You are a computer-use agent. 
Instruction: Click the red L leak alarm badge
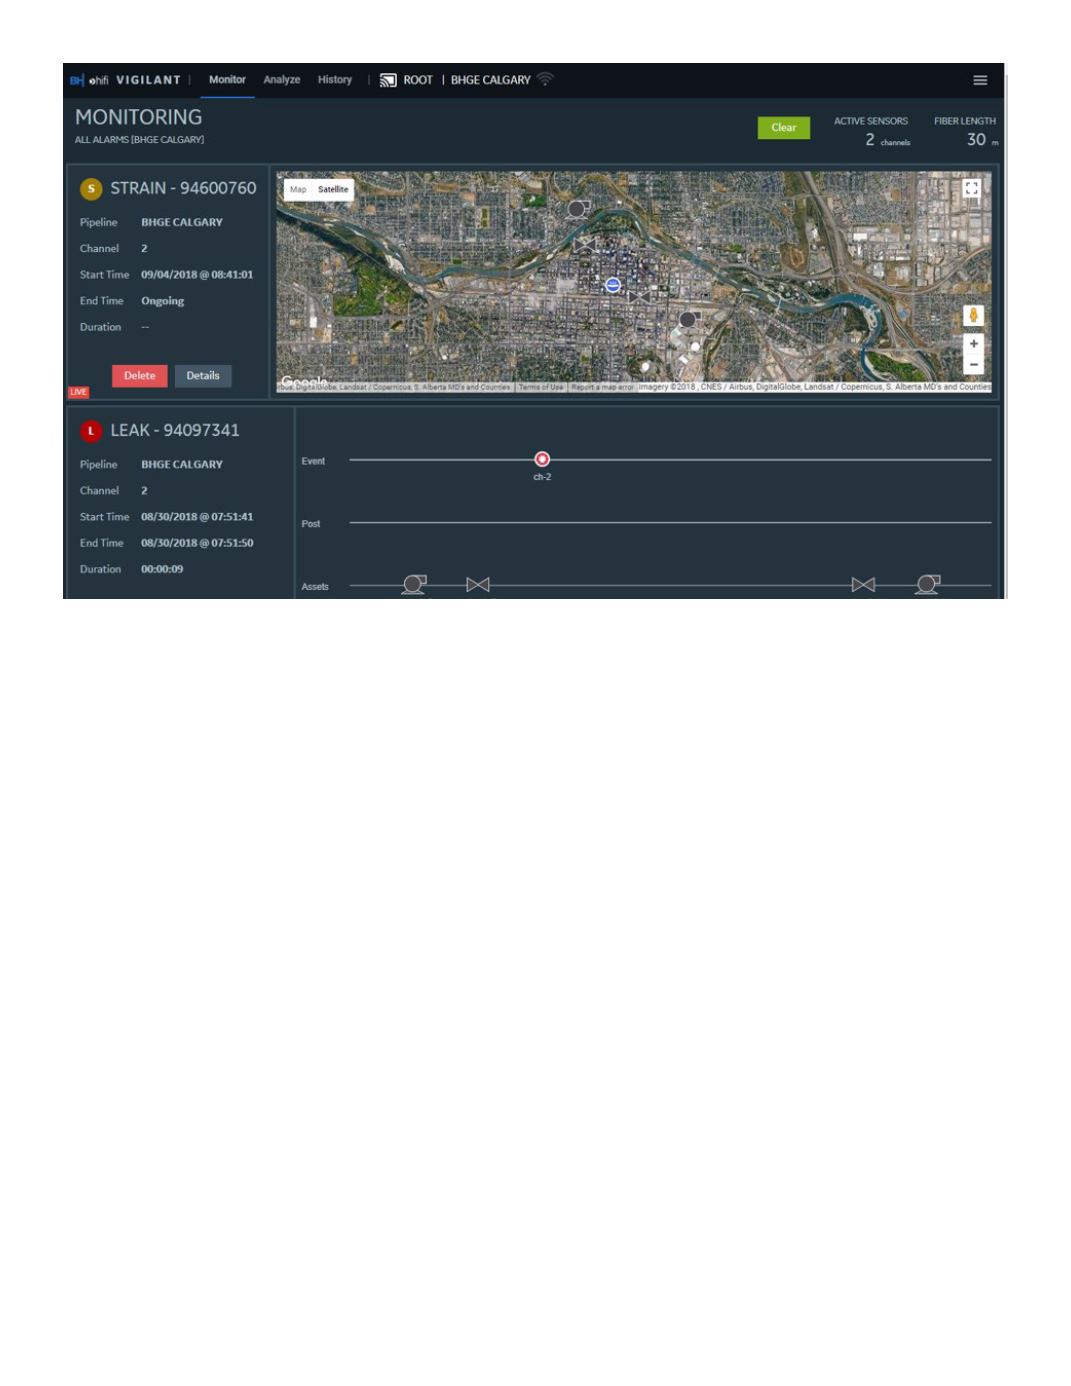(91, 431)
